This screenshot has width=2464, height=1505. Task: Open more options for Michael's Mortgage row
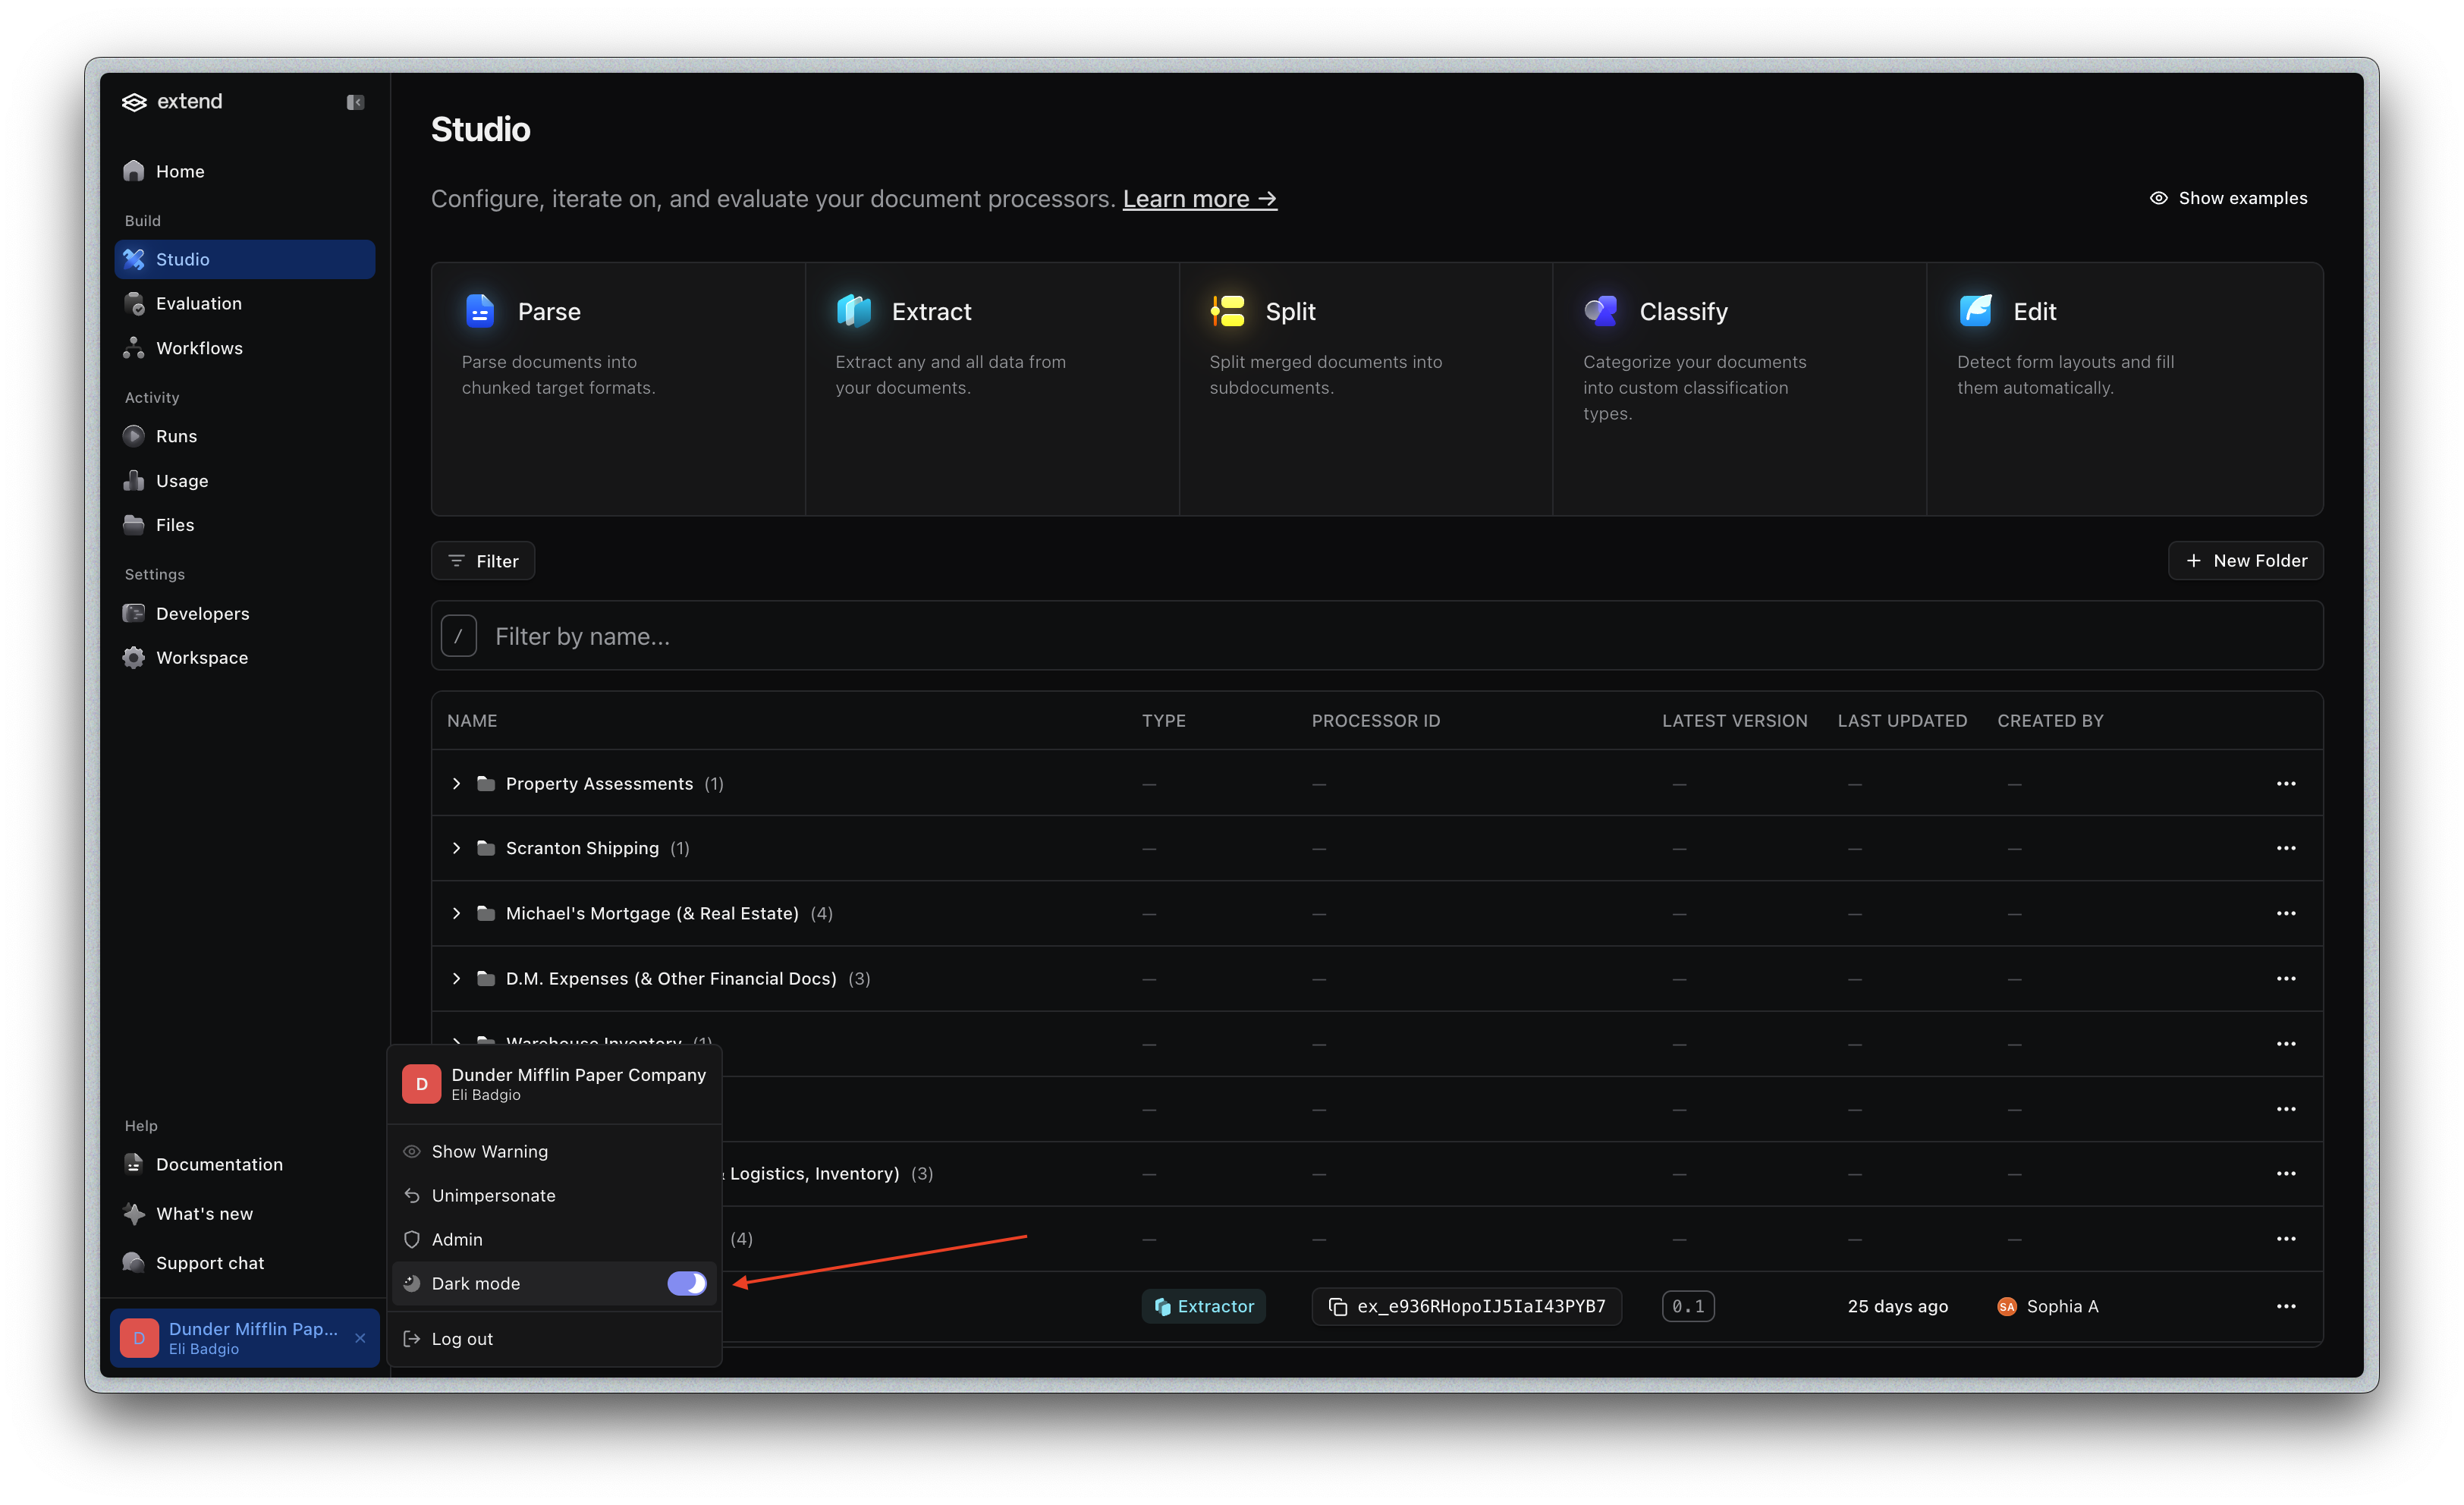coord(2286,913)
